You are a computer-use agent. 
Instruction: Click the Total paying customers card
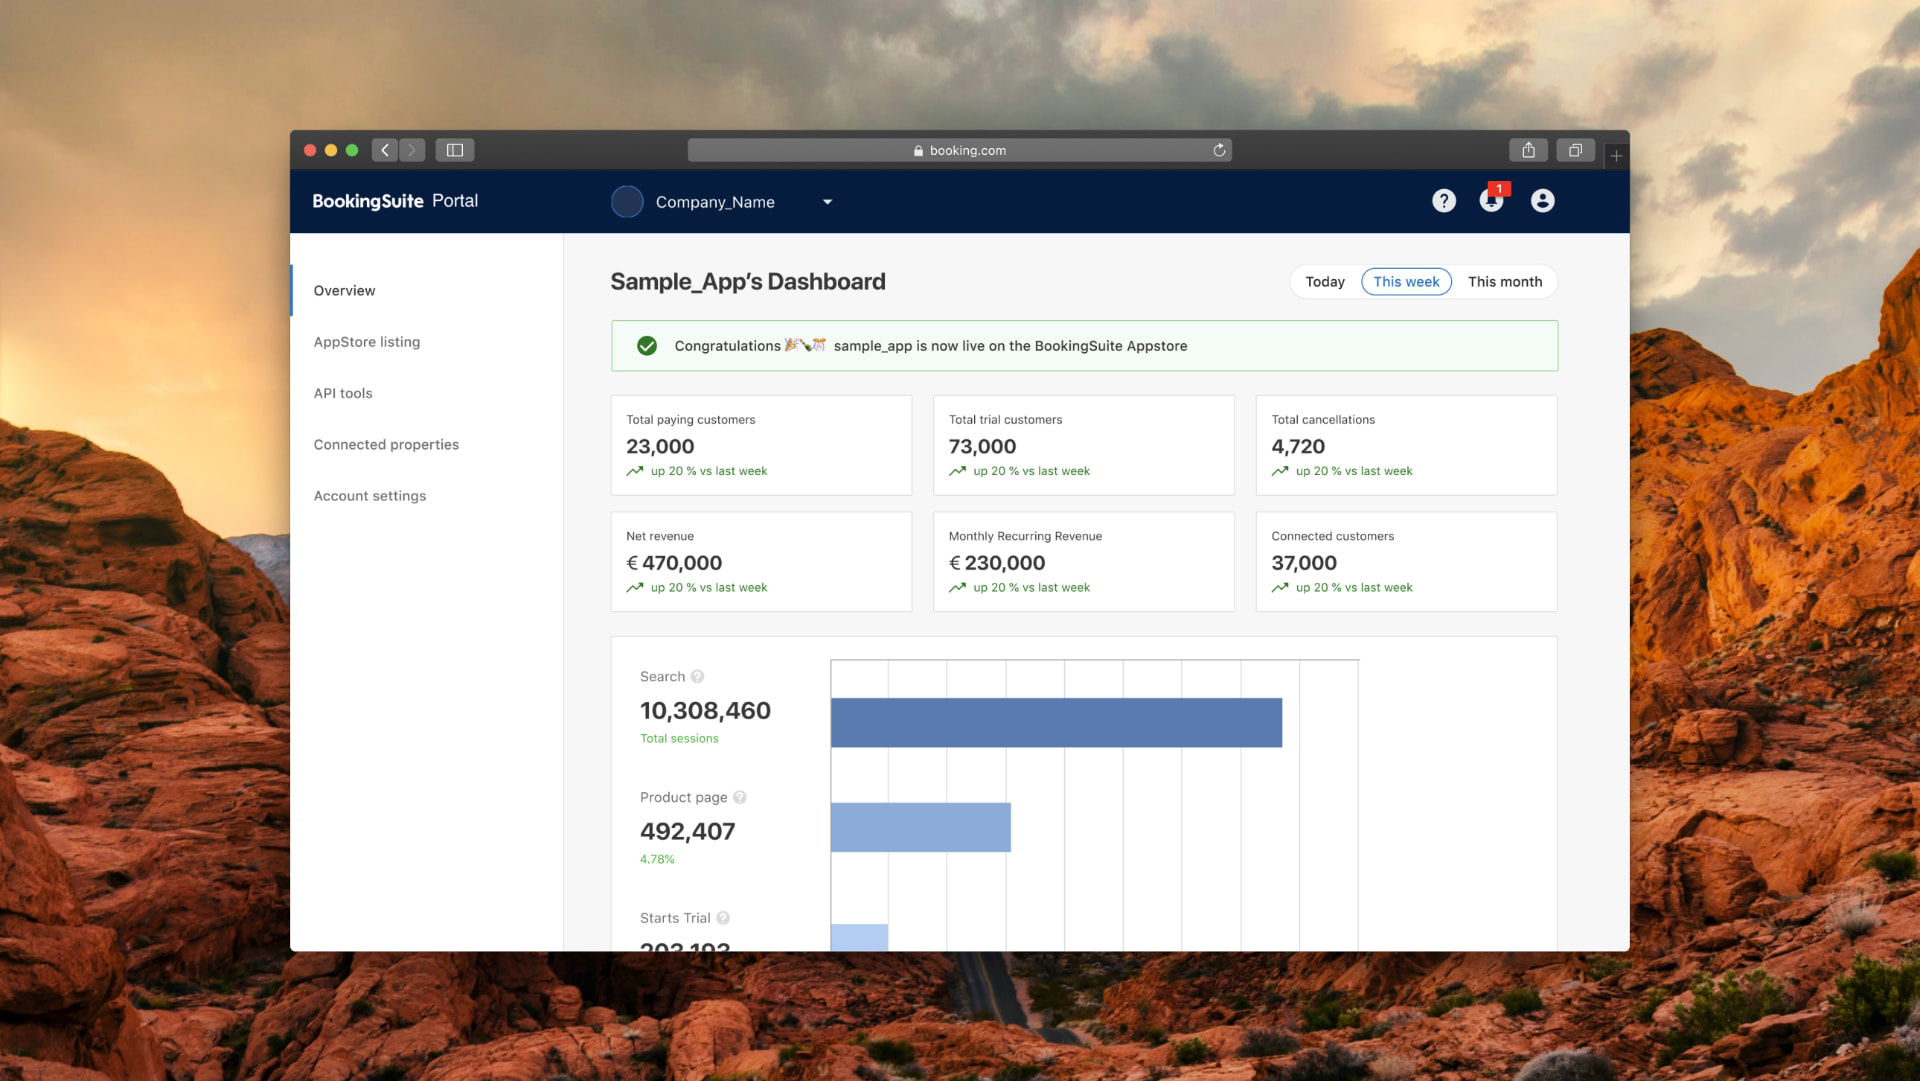[x=761, y=445]
